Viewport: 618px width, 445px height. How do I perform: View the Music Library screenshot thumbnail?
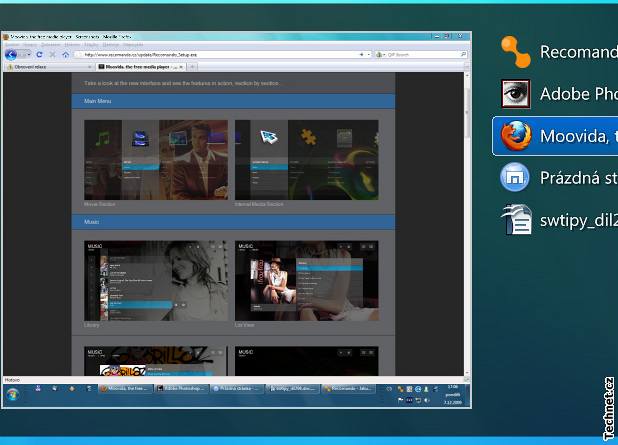(156, 280)
